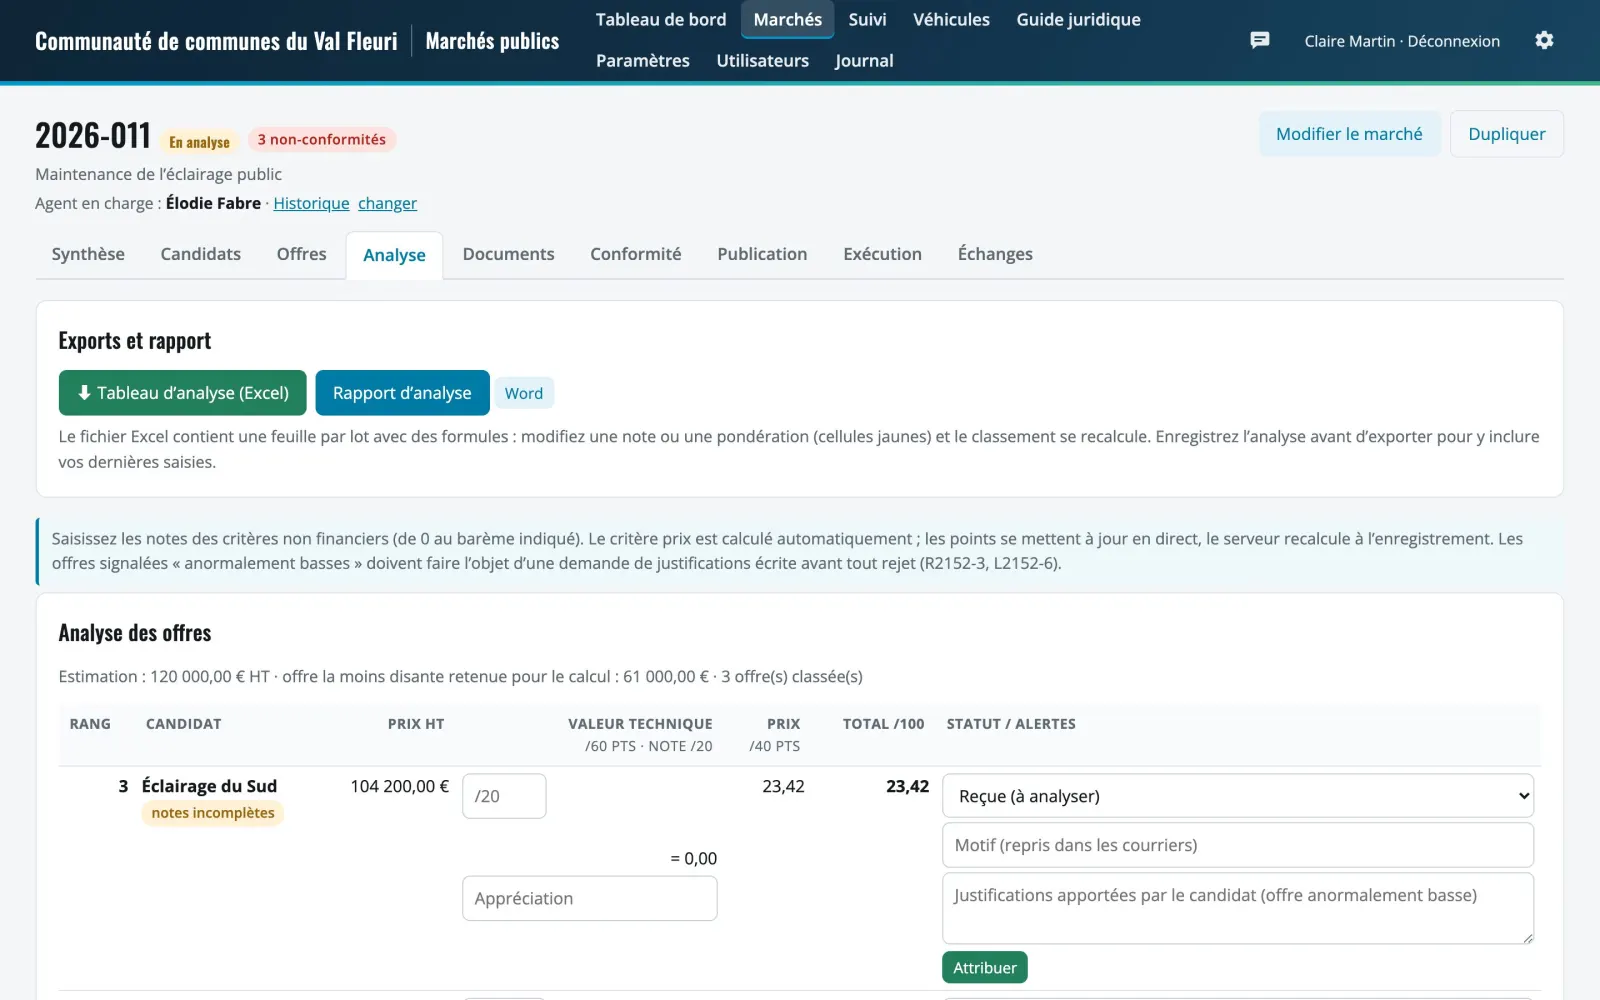
Task: Click the En analyse status badge
Action: [199, 142]
